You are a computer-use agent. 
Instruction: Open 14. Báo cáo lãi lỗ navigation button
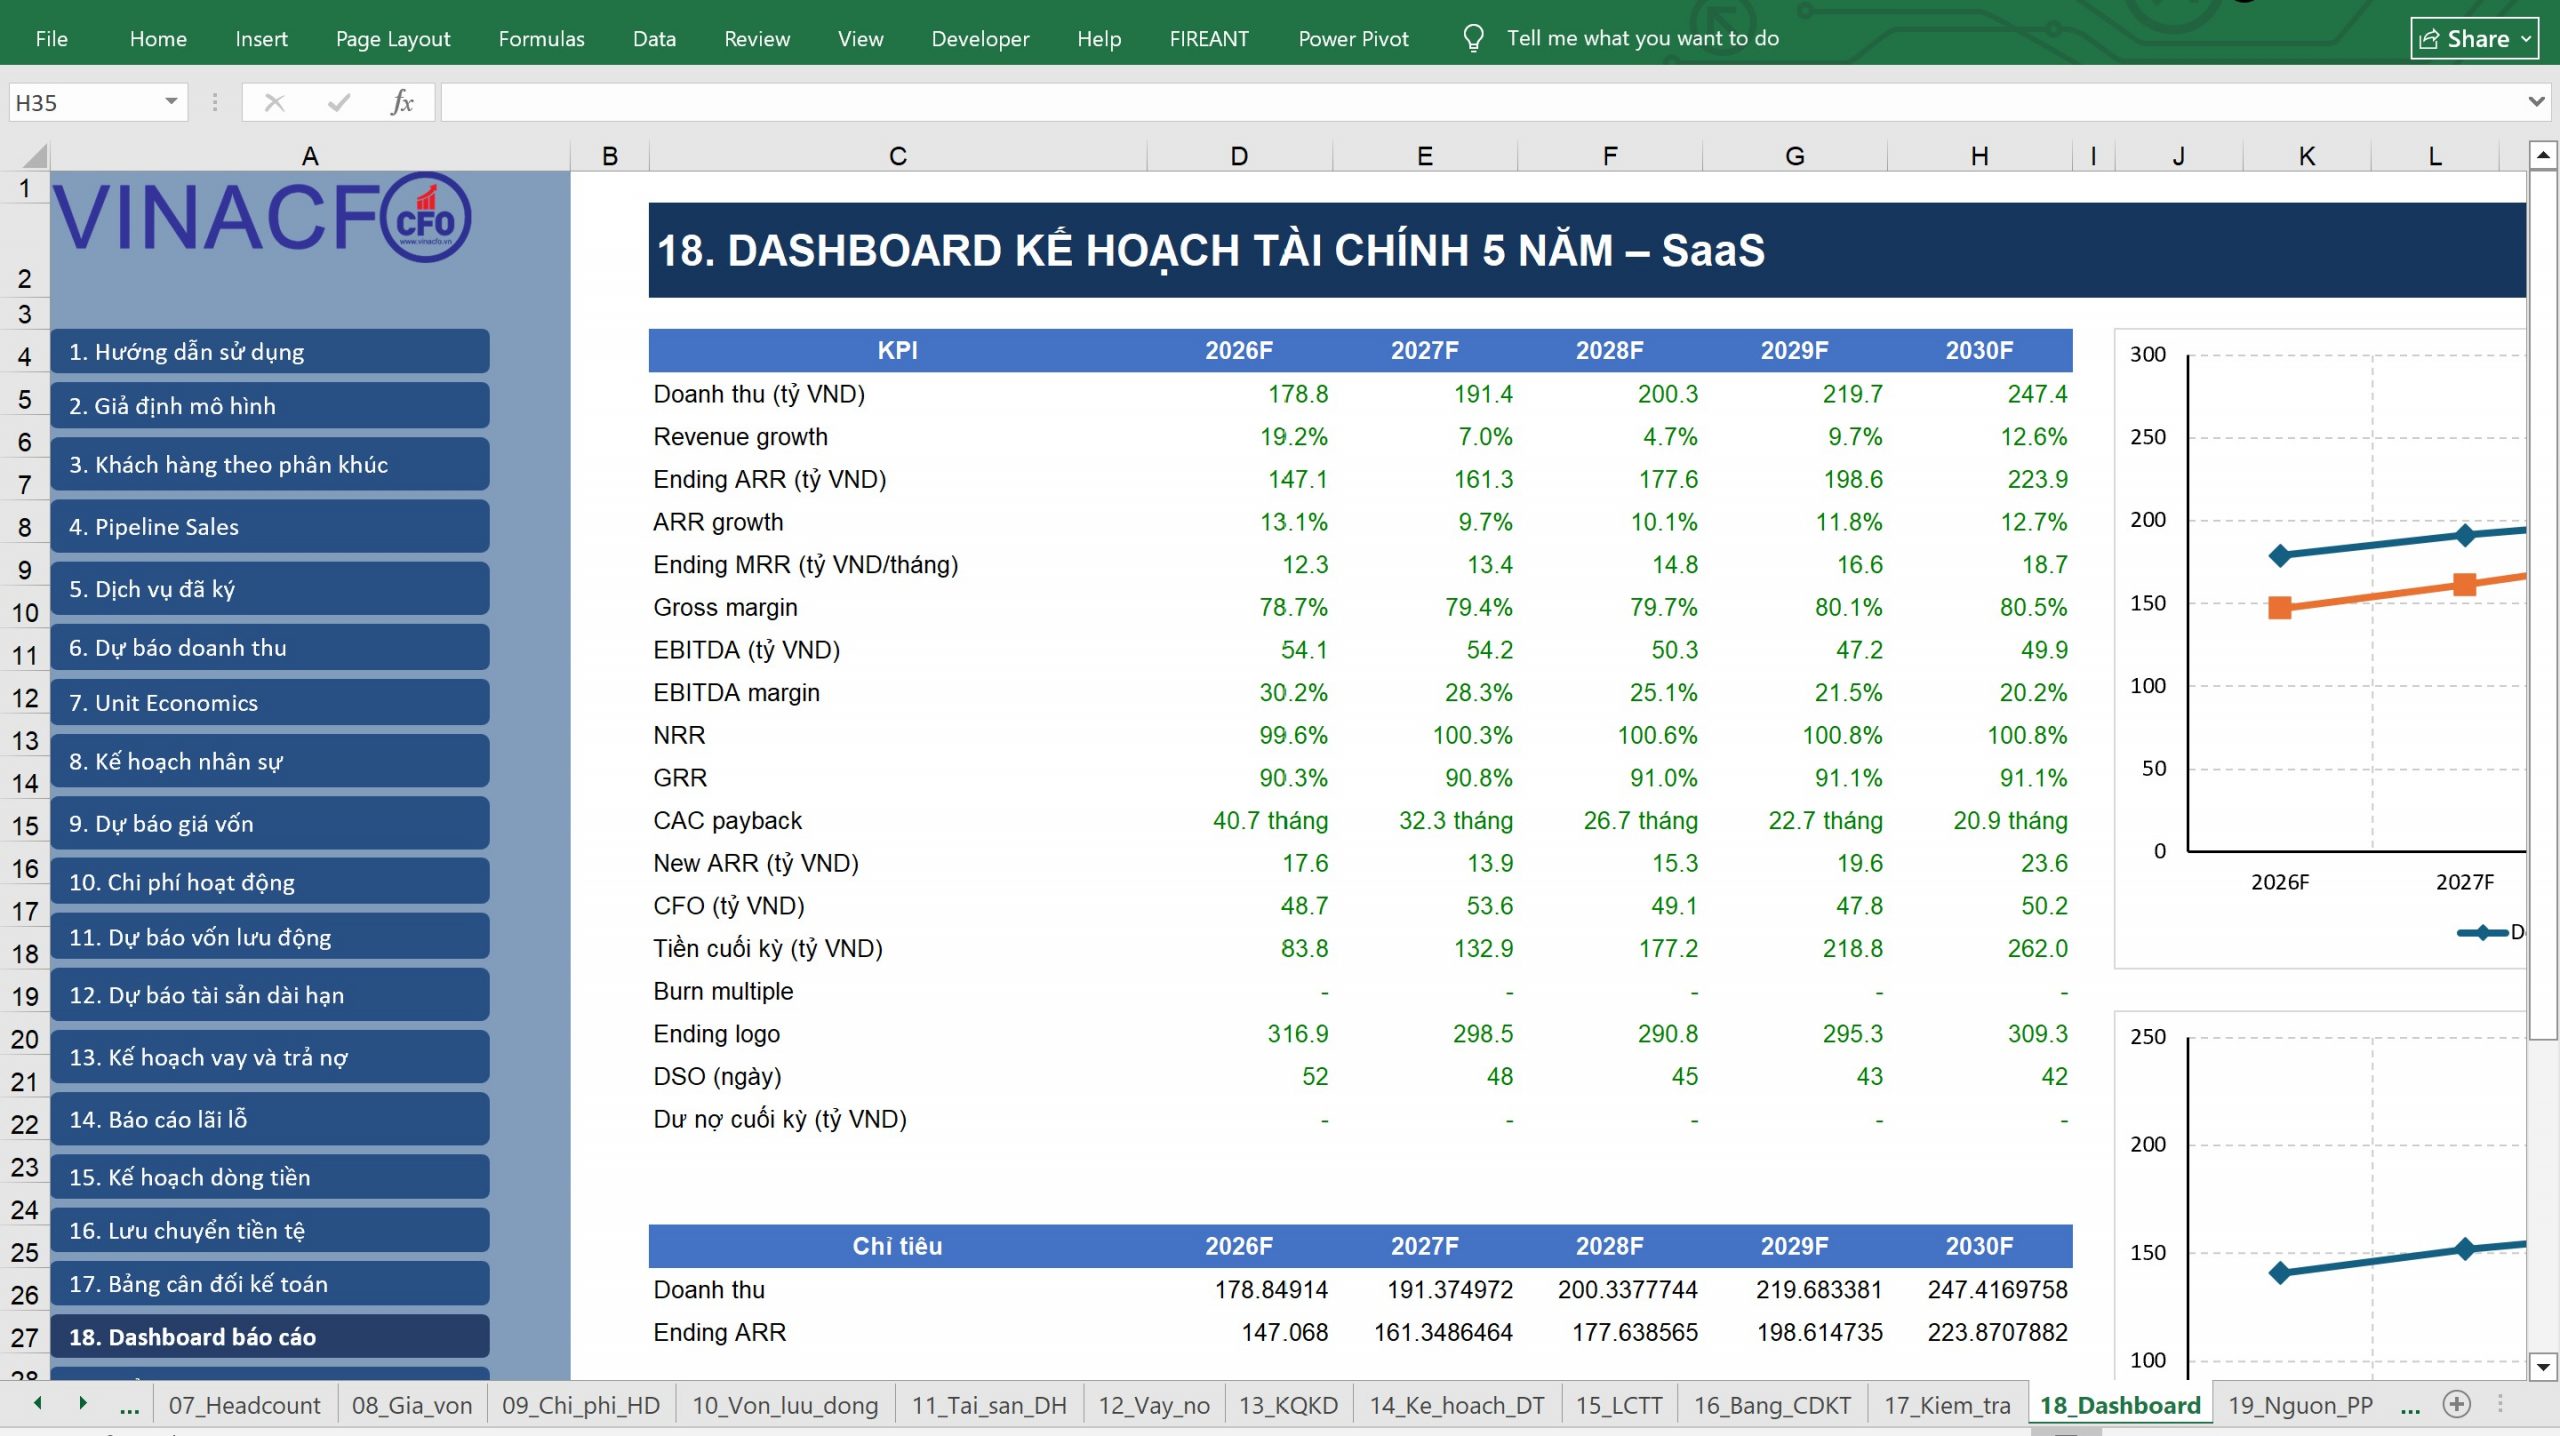[x=270, y=1119]
